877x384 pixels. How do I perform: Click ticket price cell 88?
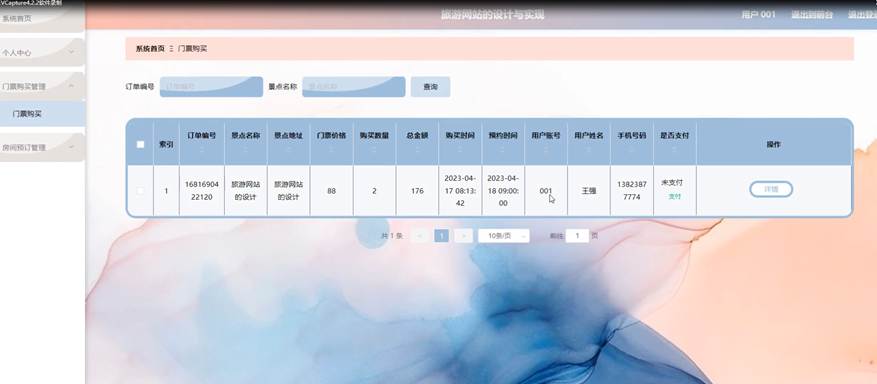click(331, 191)
